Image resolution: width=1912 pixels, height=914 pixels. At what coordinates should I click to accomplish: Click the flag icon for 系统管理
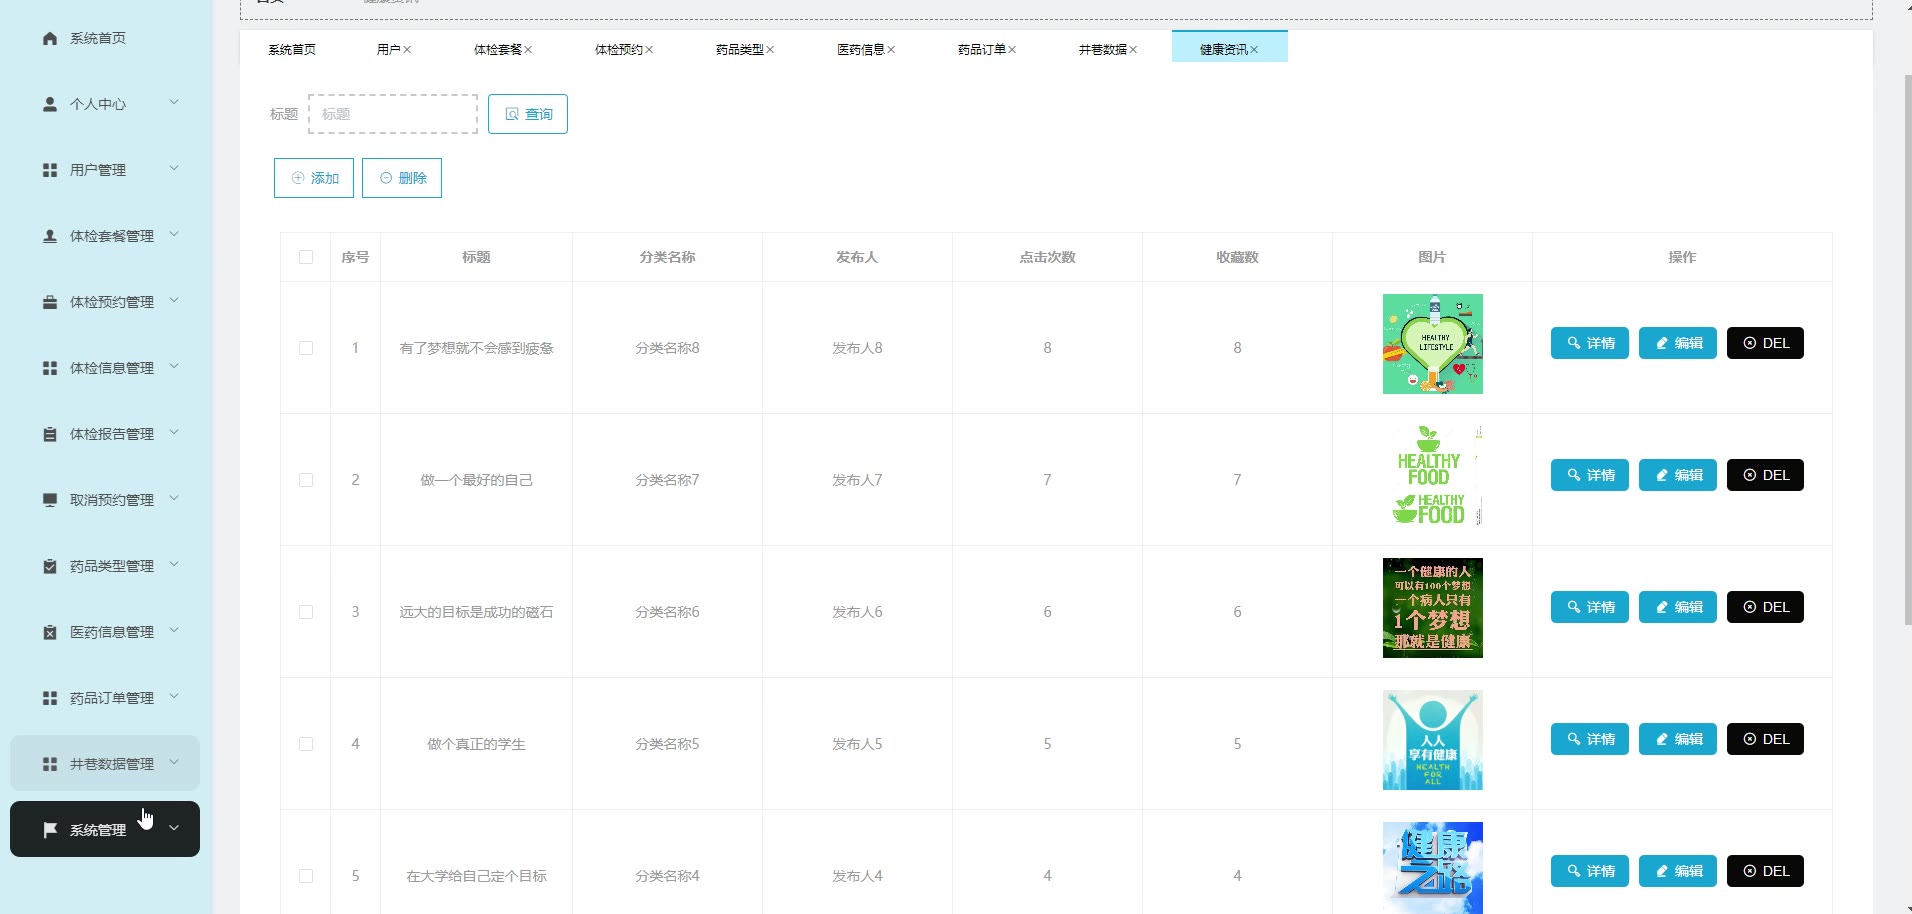pos(50,830)
